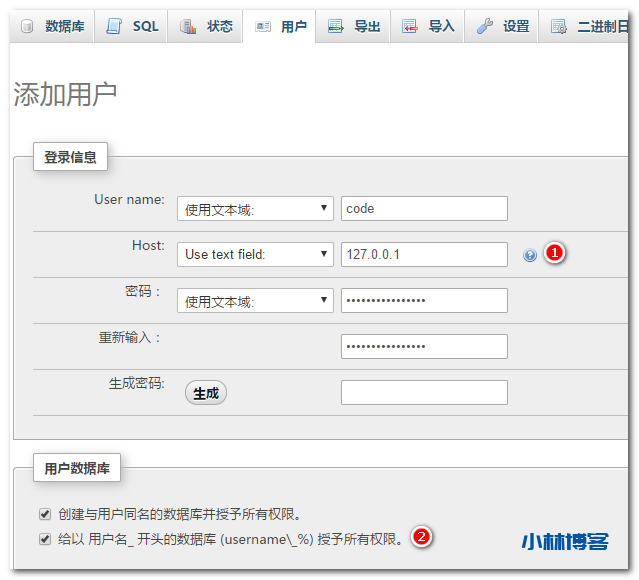
Task: Open the 数据库 tab
Action: coord(53,26)
